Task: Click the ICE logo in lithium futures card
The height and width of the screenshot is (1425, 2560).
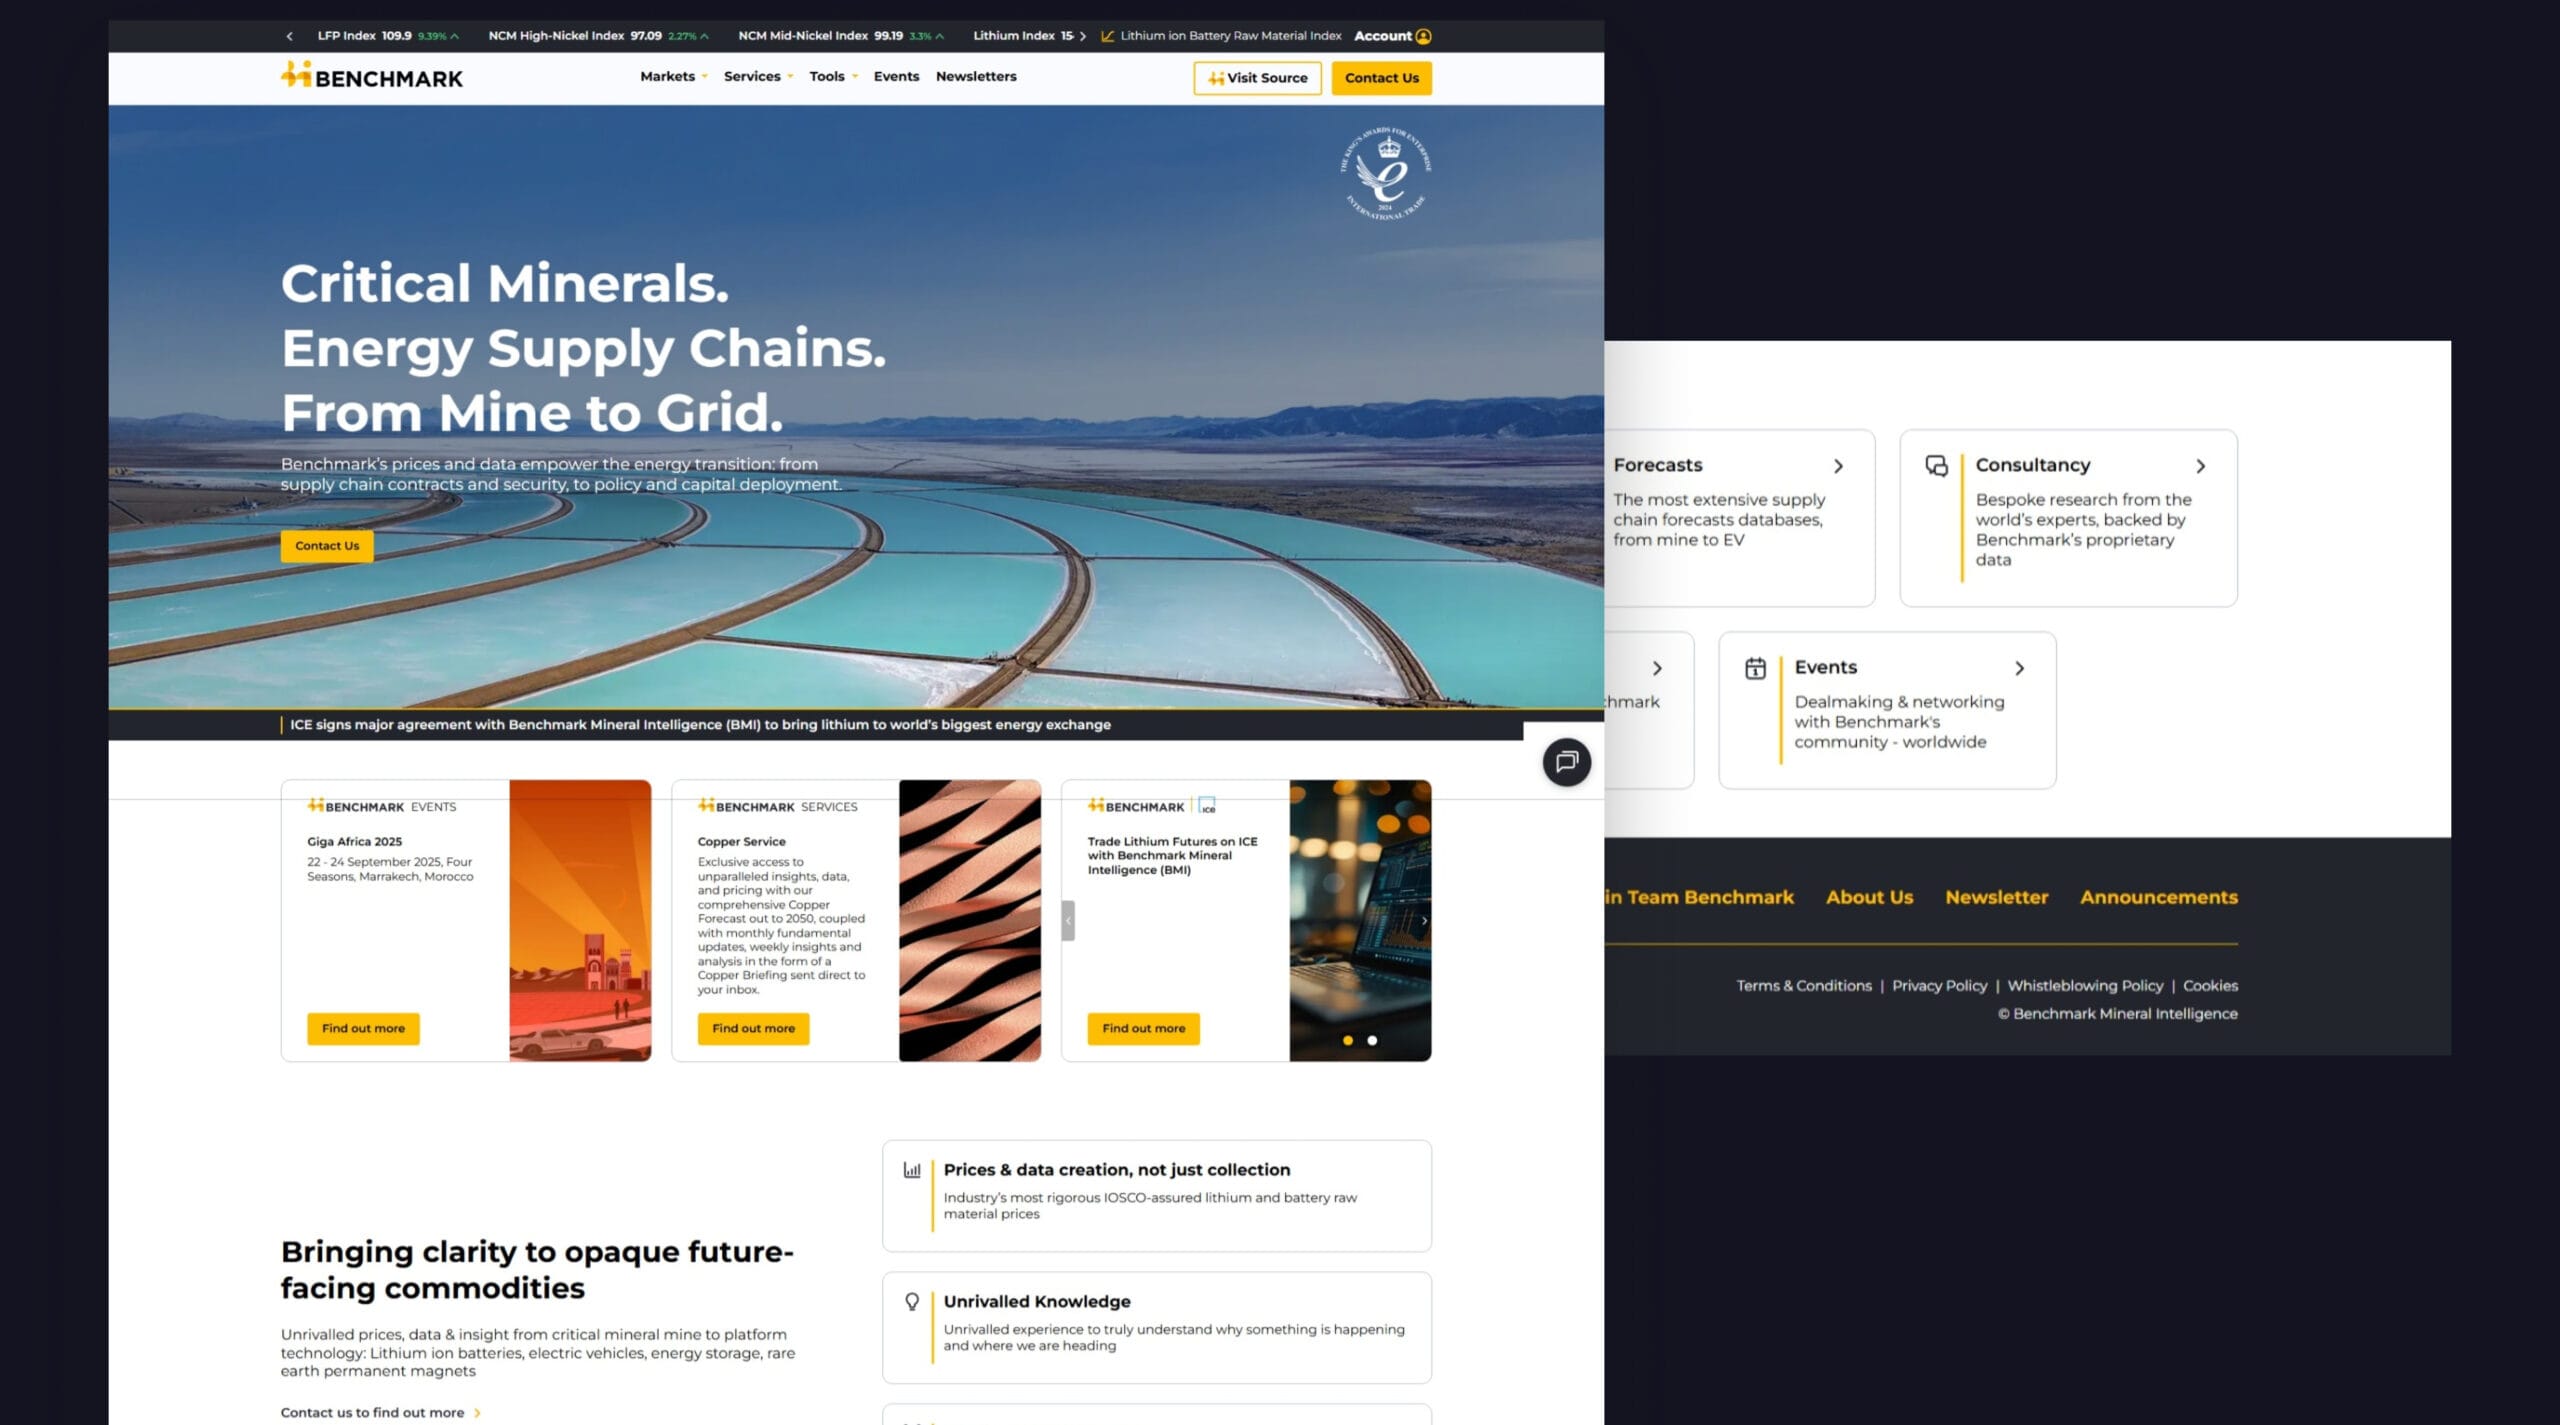Action: pos(1207,806)
